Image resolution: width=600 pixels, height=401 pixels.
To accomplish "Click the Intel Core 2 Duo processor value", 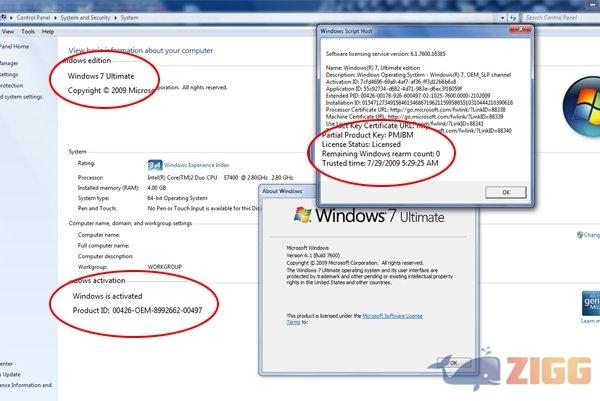I will coord(220,178).
